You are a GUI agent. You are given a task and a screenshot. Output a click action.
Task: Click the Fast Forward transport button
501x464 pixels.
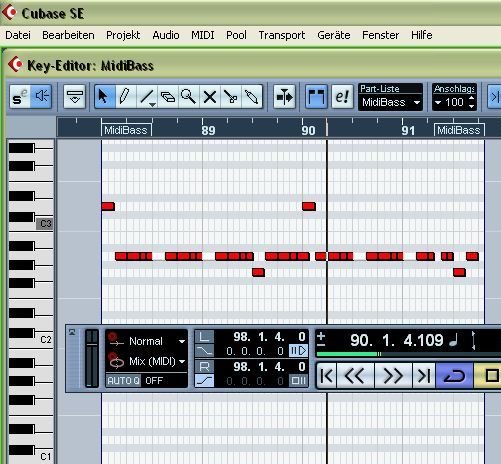tap(393, 376)
